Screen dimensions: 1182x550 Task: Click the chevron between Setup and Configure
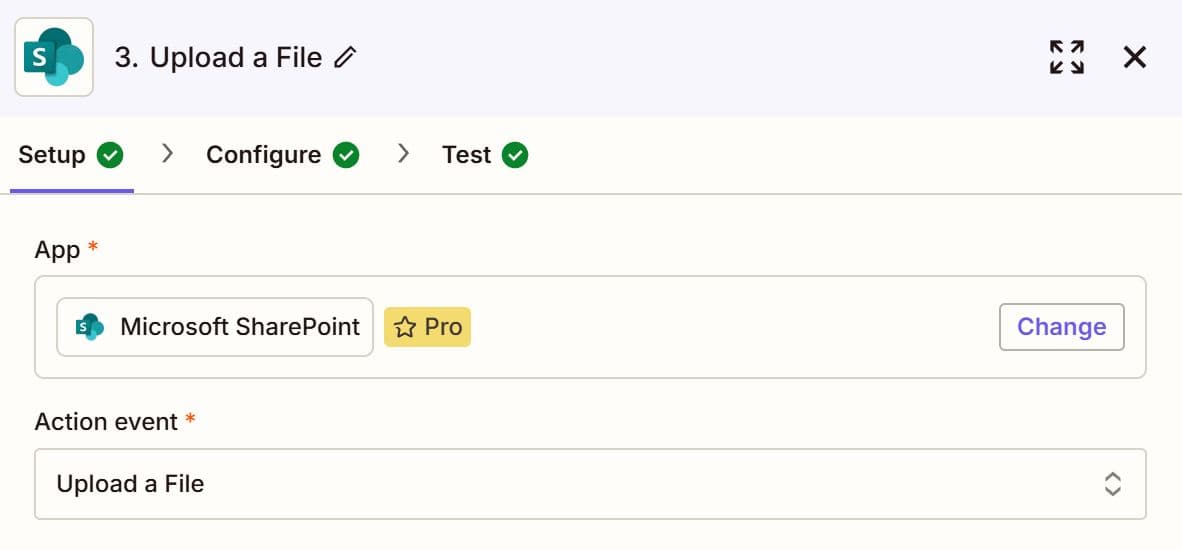click(x=168, y=154)
